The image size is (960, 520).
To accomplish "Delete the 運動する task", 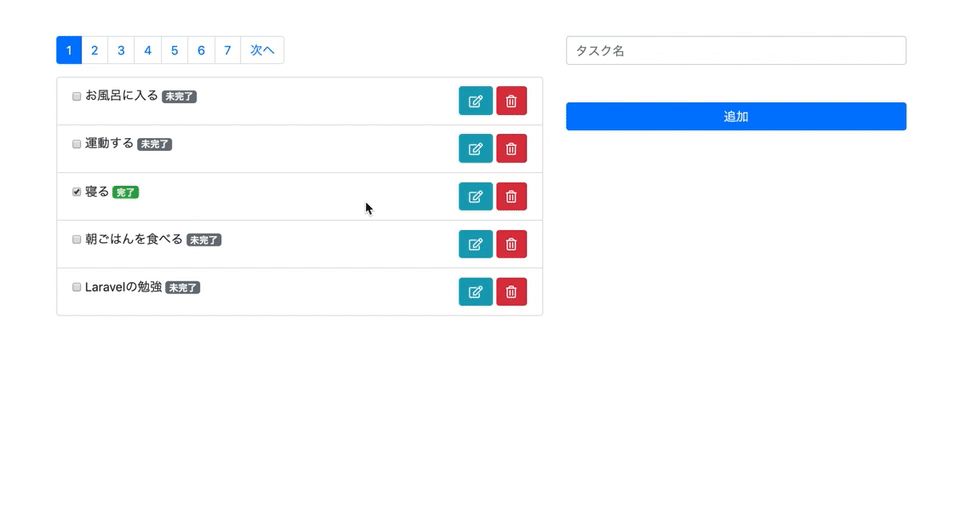I will click(x=511, y=149).
